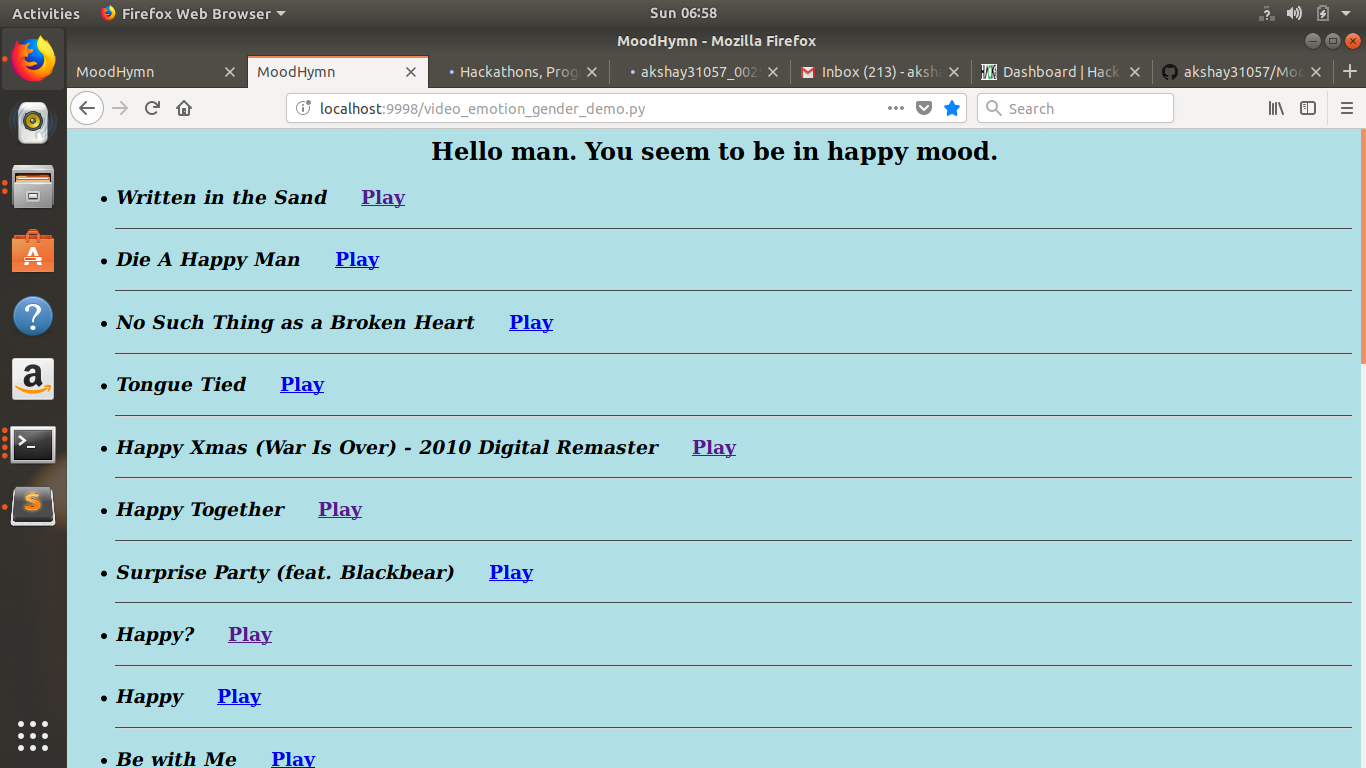Play Happy Xmas (War Is Over)
The height and width of the screenshot is (768, 1366).
coord(714,447)
